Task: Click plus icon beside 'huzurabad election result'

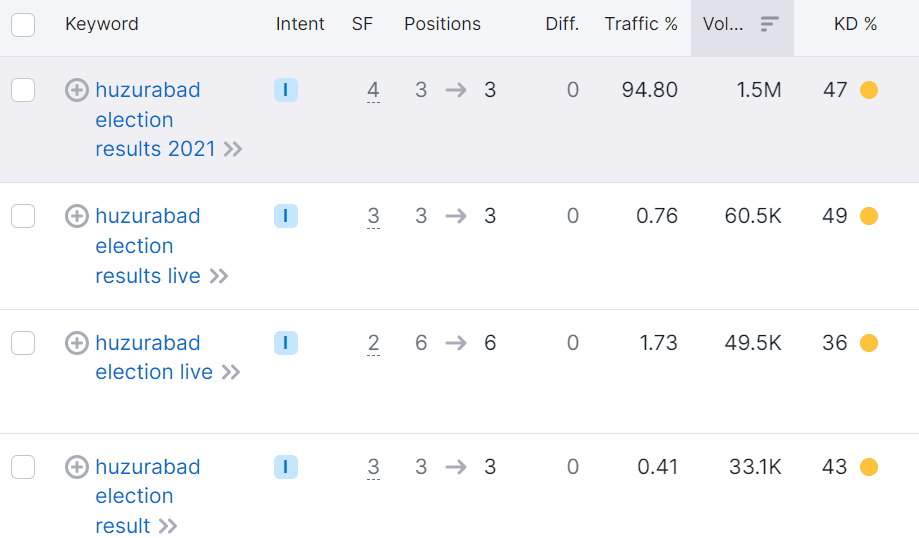Action: [76, 467]
